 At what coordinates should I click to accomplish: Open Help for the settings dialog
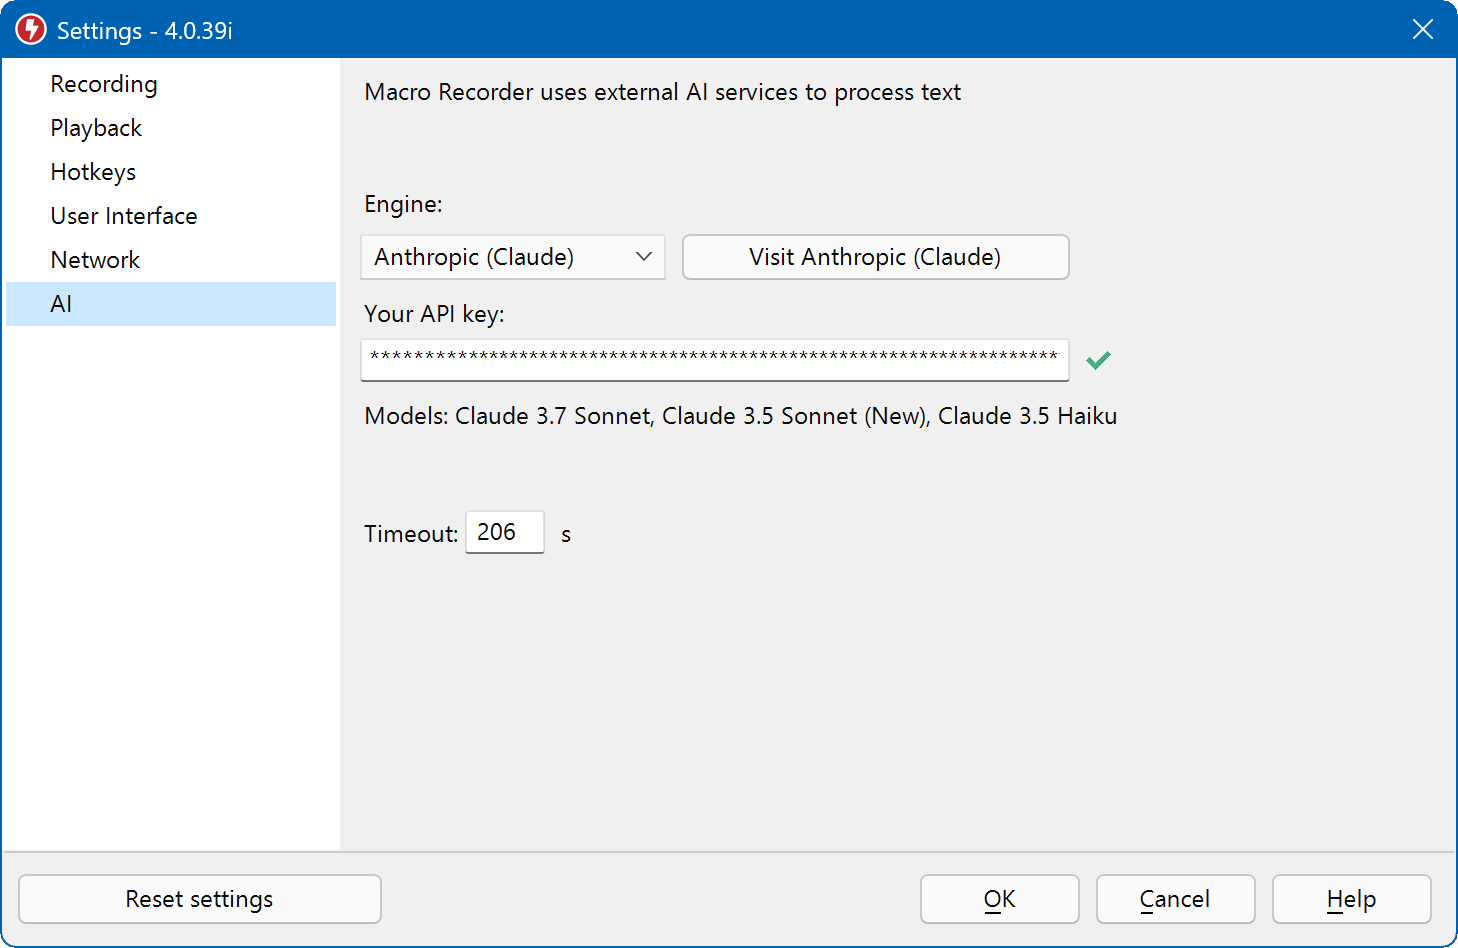[x=1351, y=899]
